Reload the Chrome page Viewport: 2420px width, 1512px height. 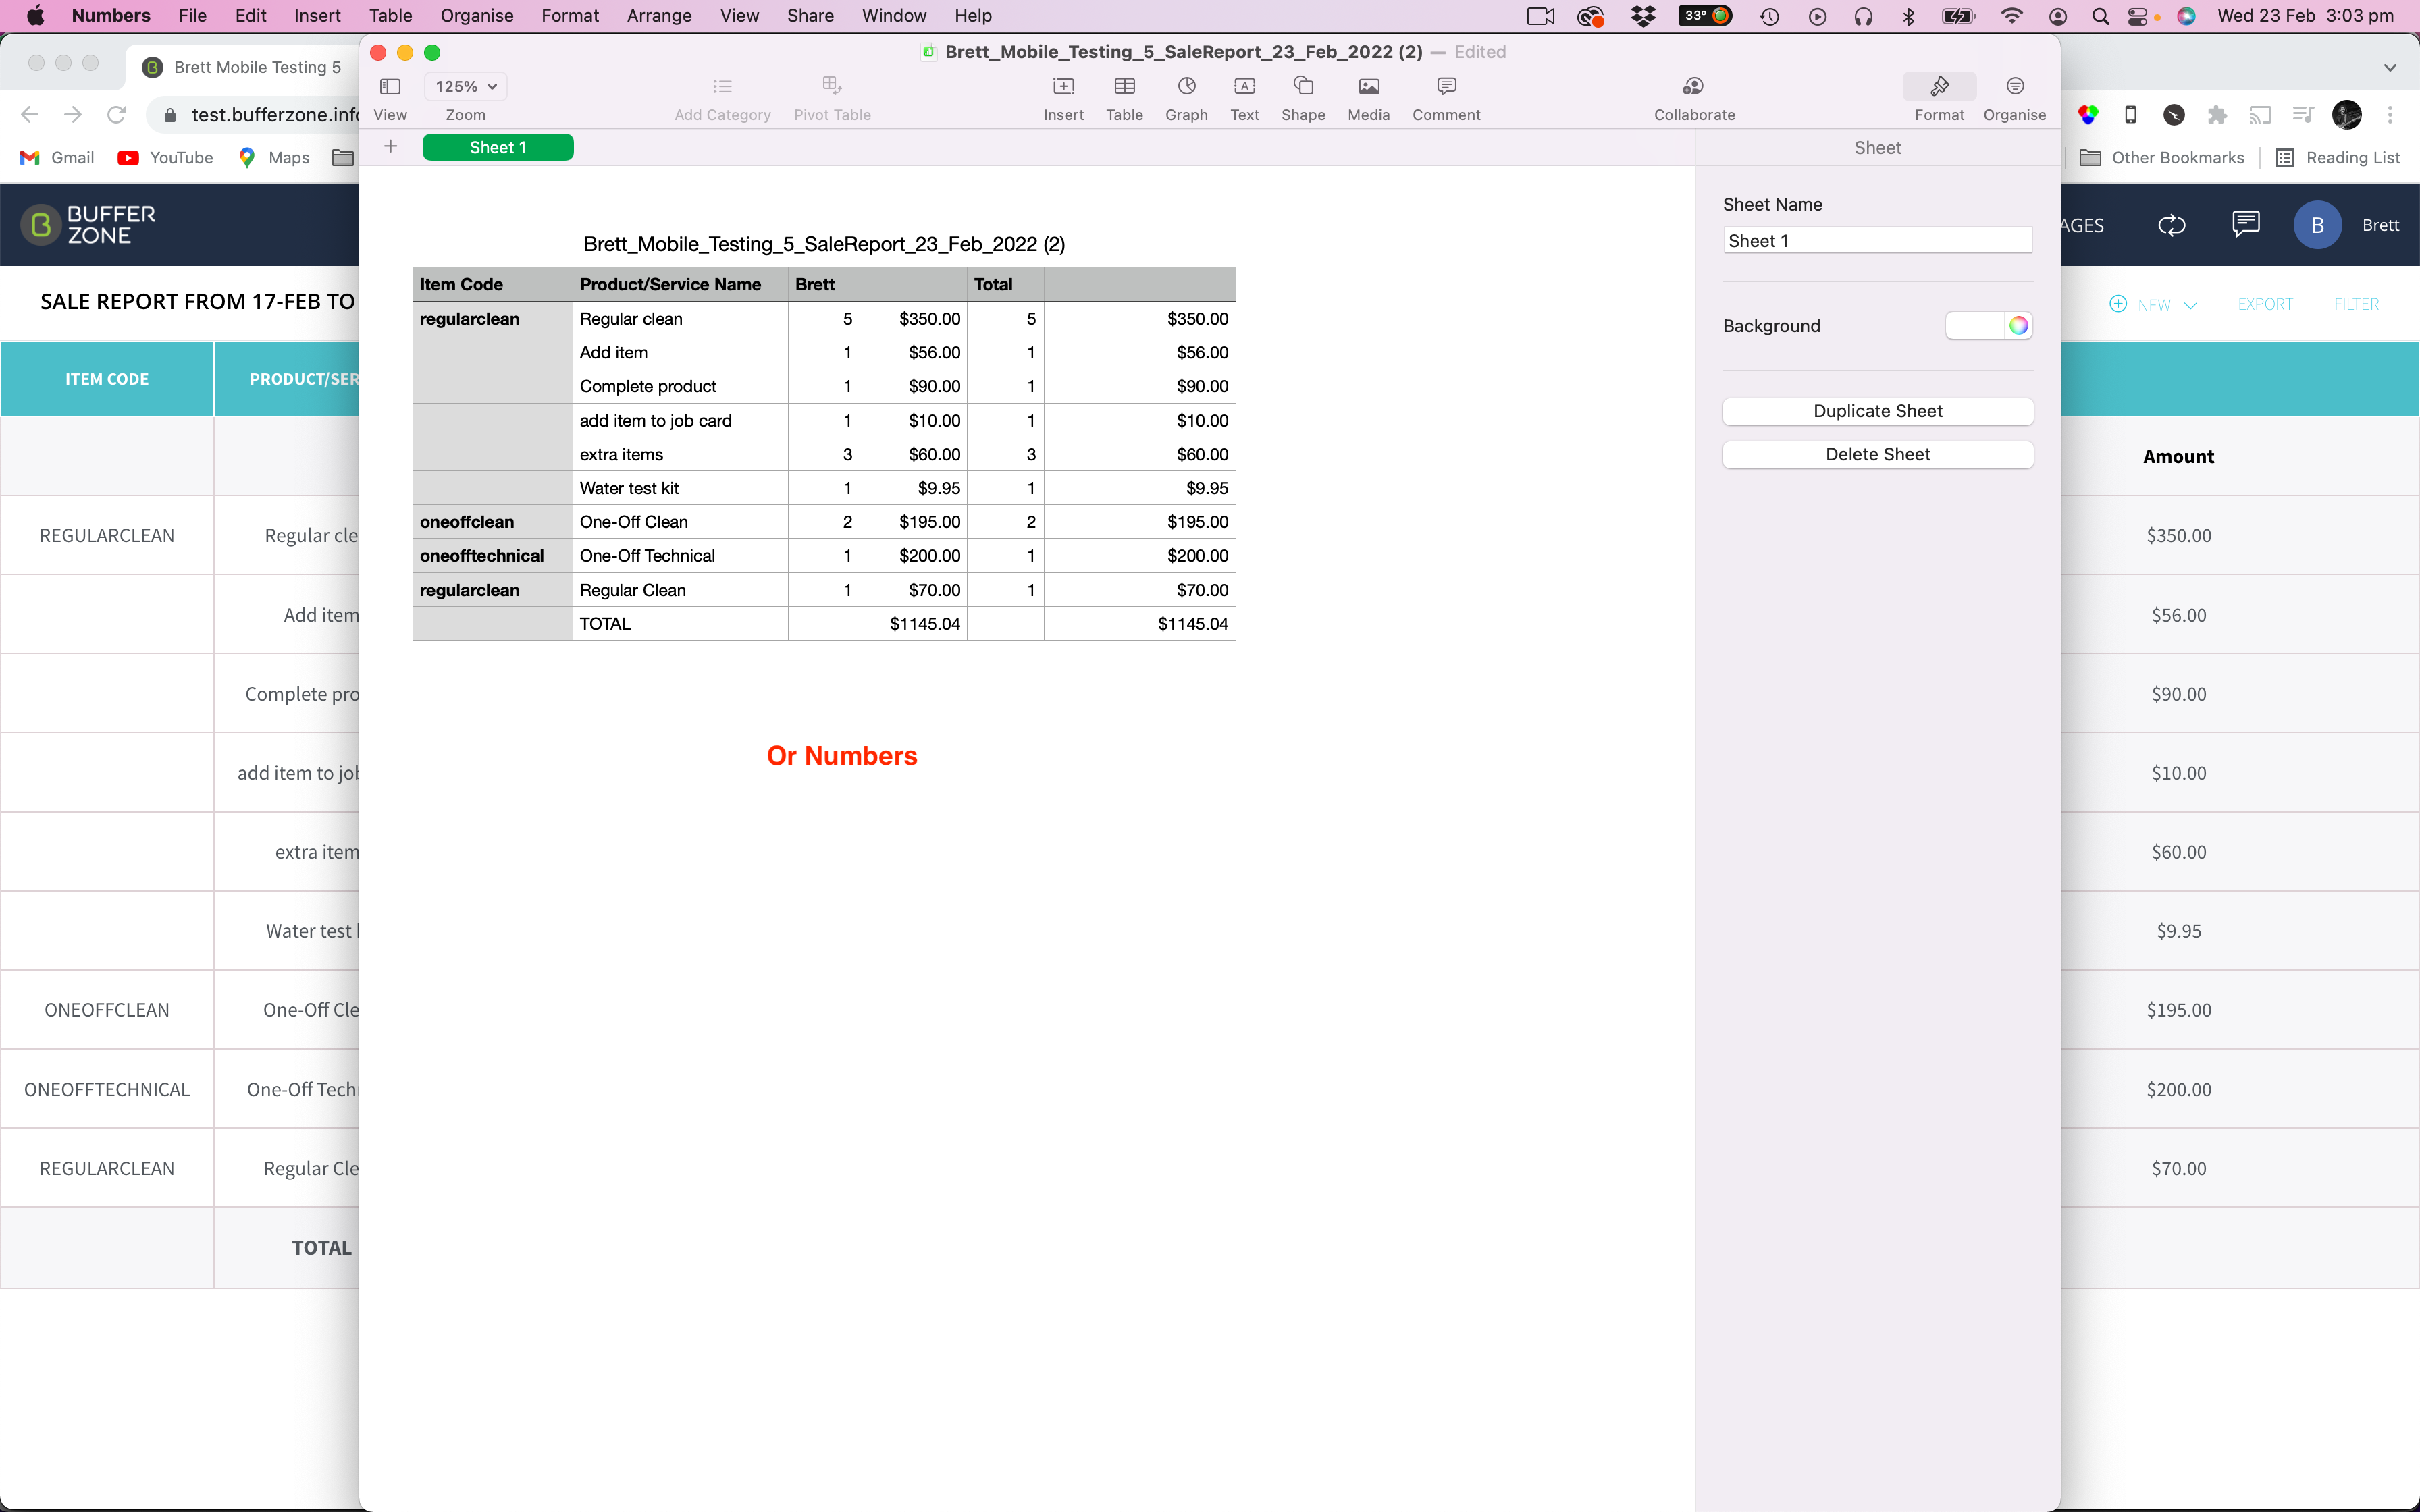click(x=116, y=115)
